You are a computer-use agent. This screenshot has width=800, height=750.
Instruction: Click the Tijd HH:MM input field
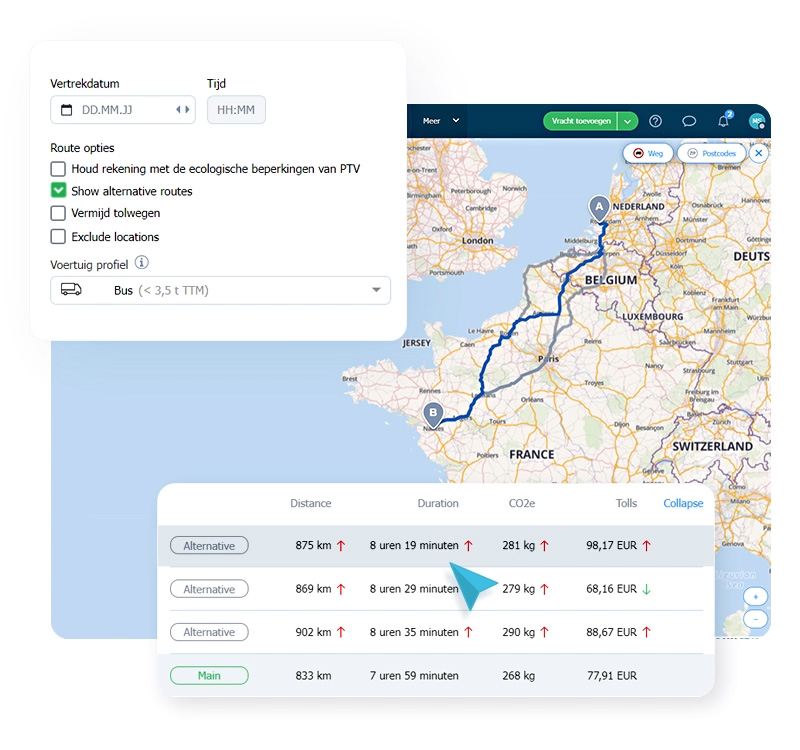tap(236, 110)
